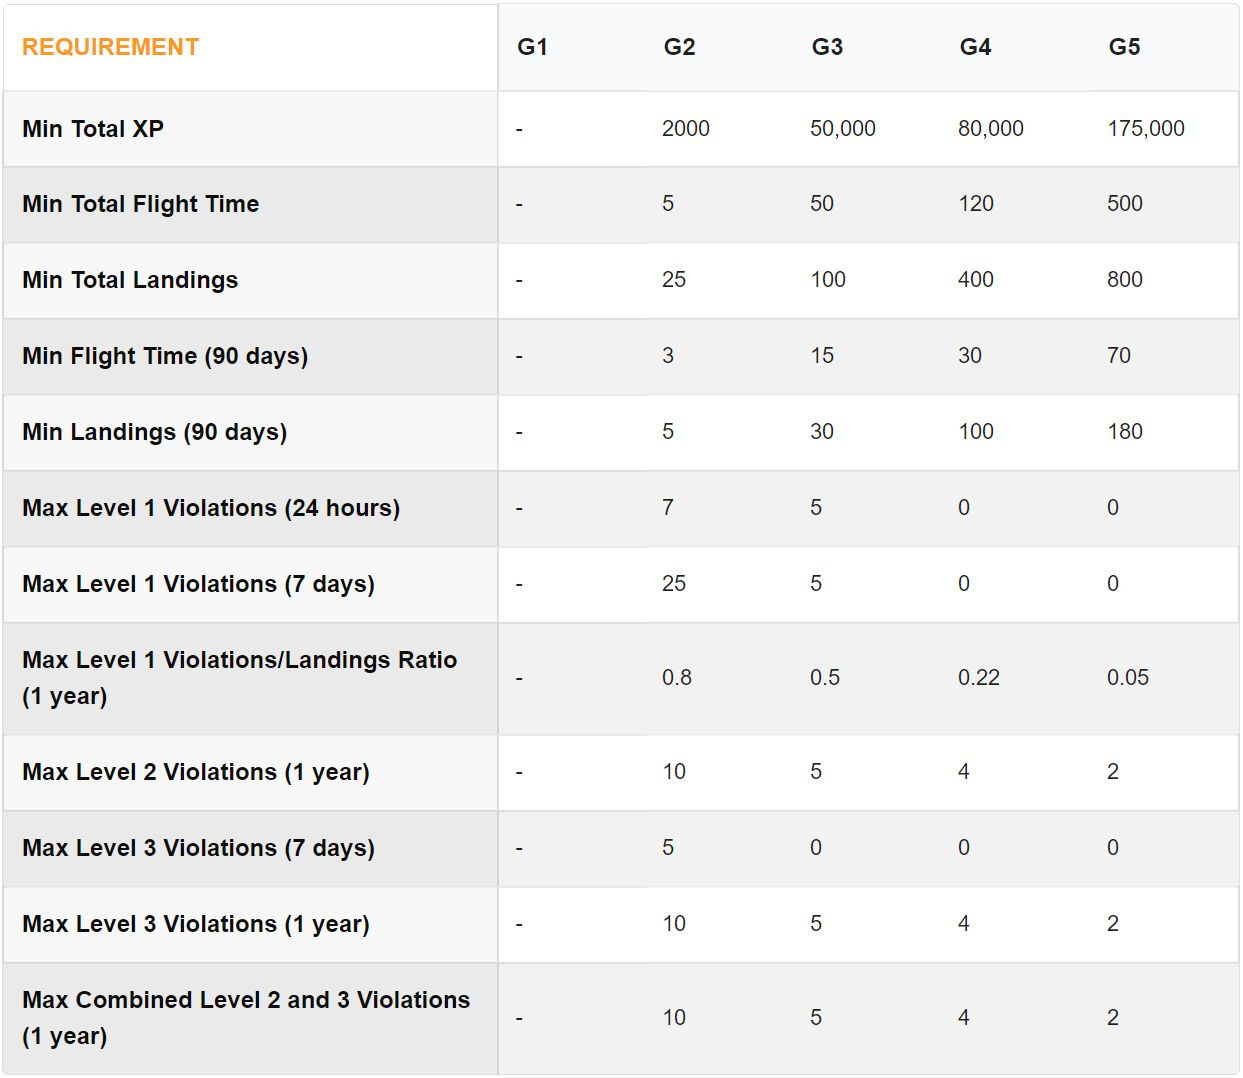Click G4 value 0 in Level 1 Violations (24 hours)
This screenshot has height=1078, width=1243.
coord(964,508)
